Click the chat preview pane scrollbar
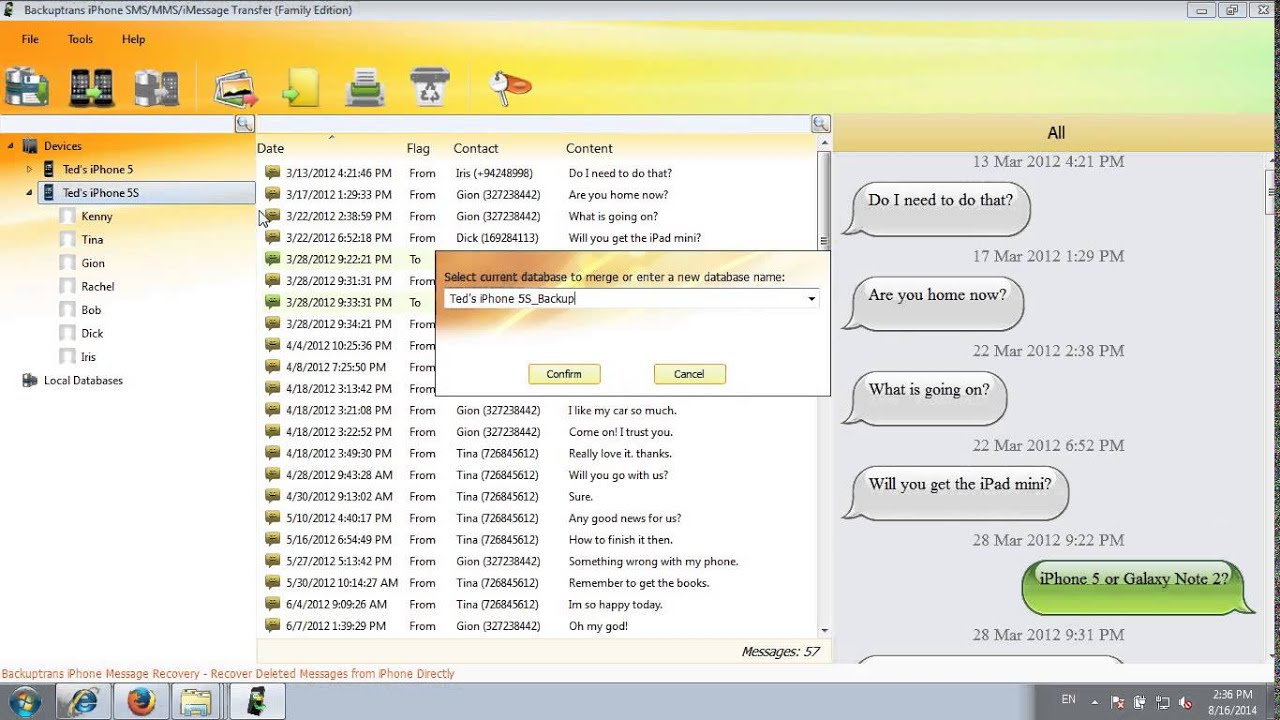This screenshot has height=720, width=1280. pos(1273,193)
